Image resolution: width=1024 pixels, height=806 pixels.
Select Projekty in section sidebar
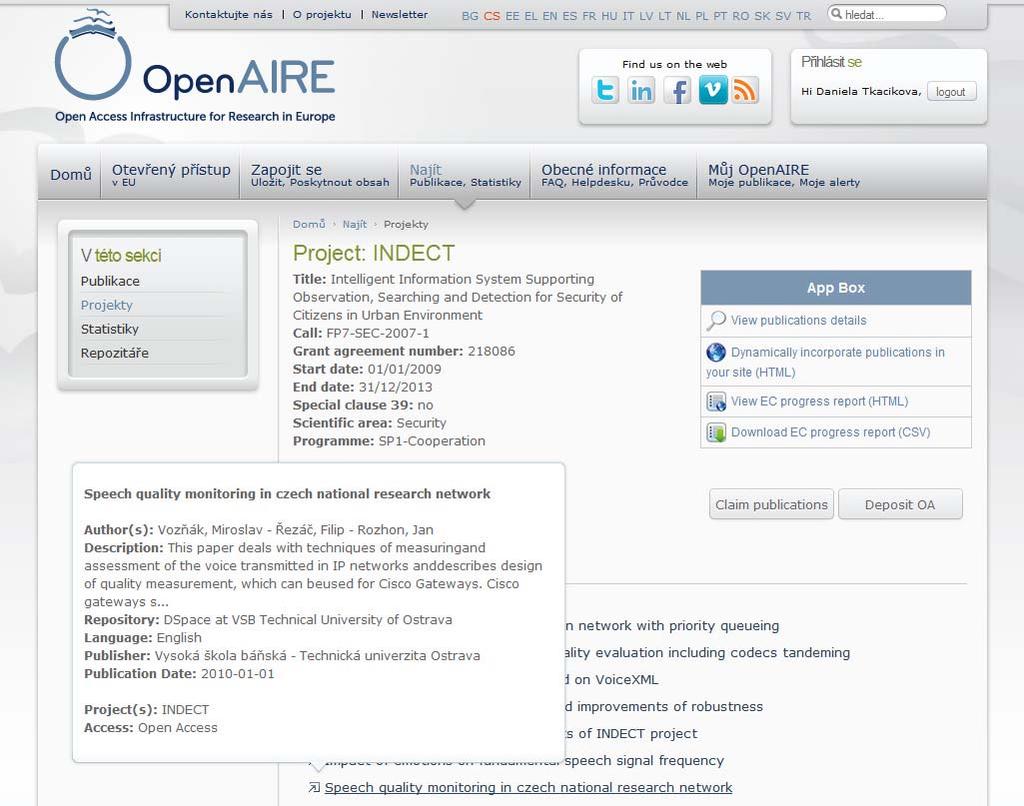(106, 305)
